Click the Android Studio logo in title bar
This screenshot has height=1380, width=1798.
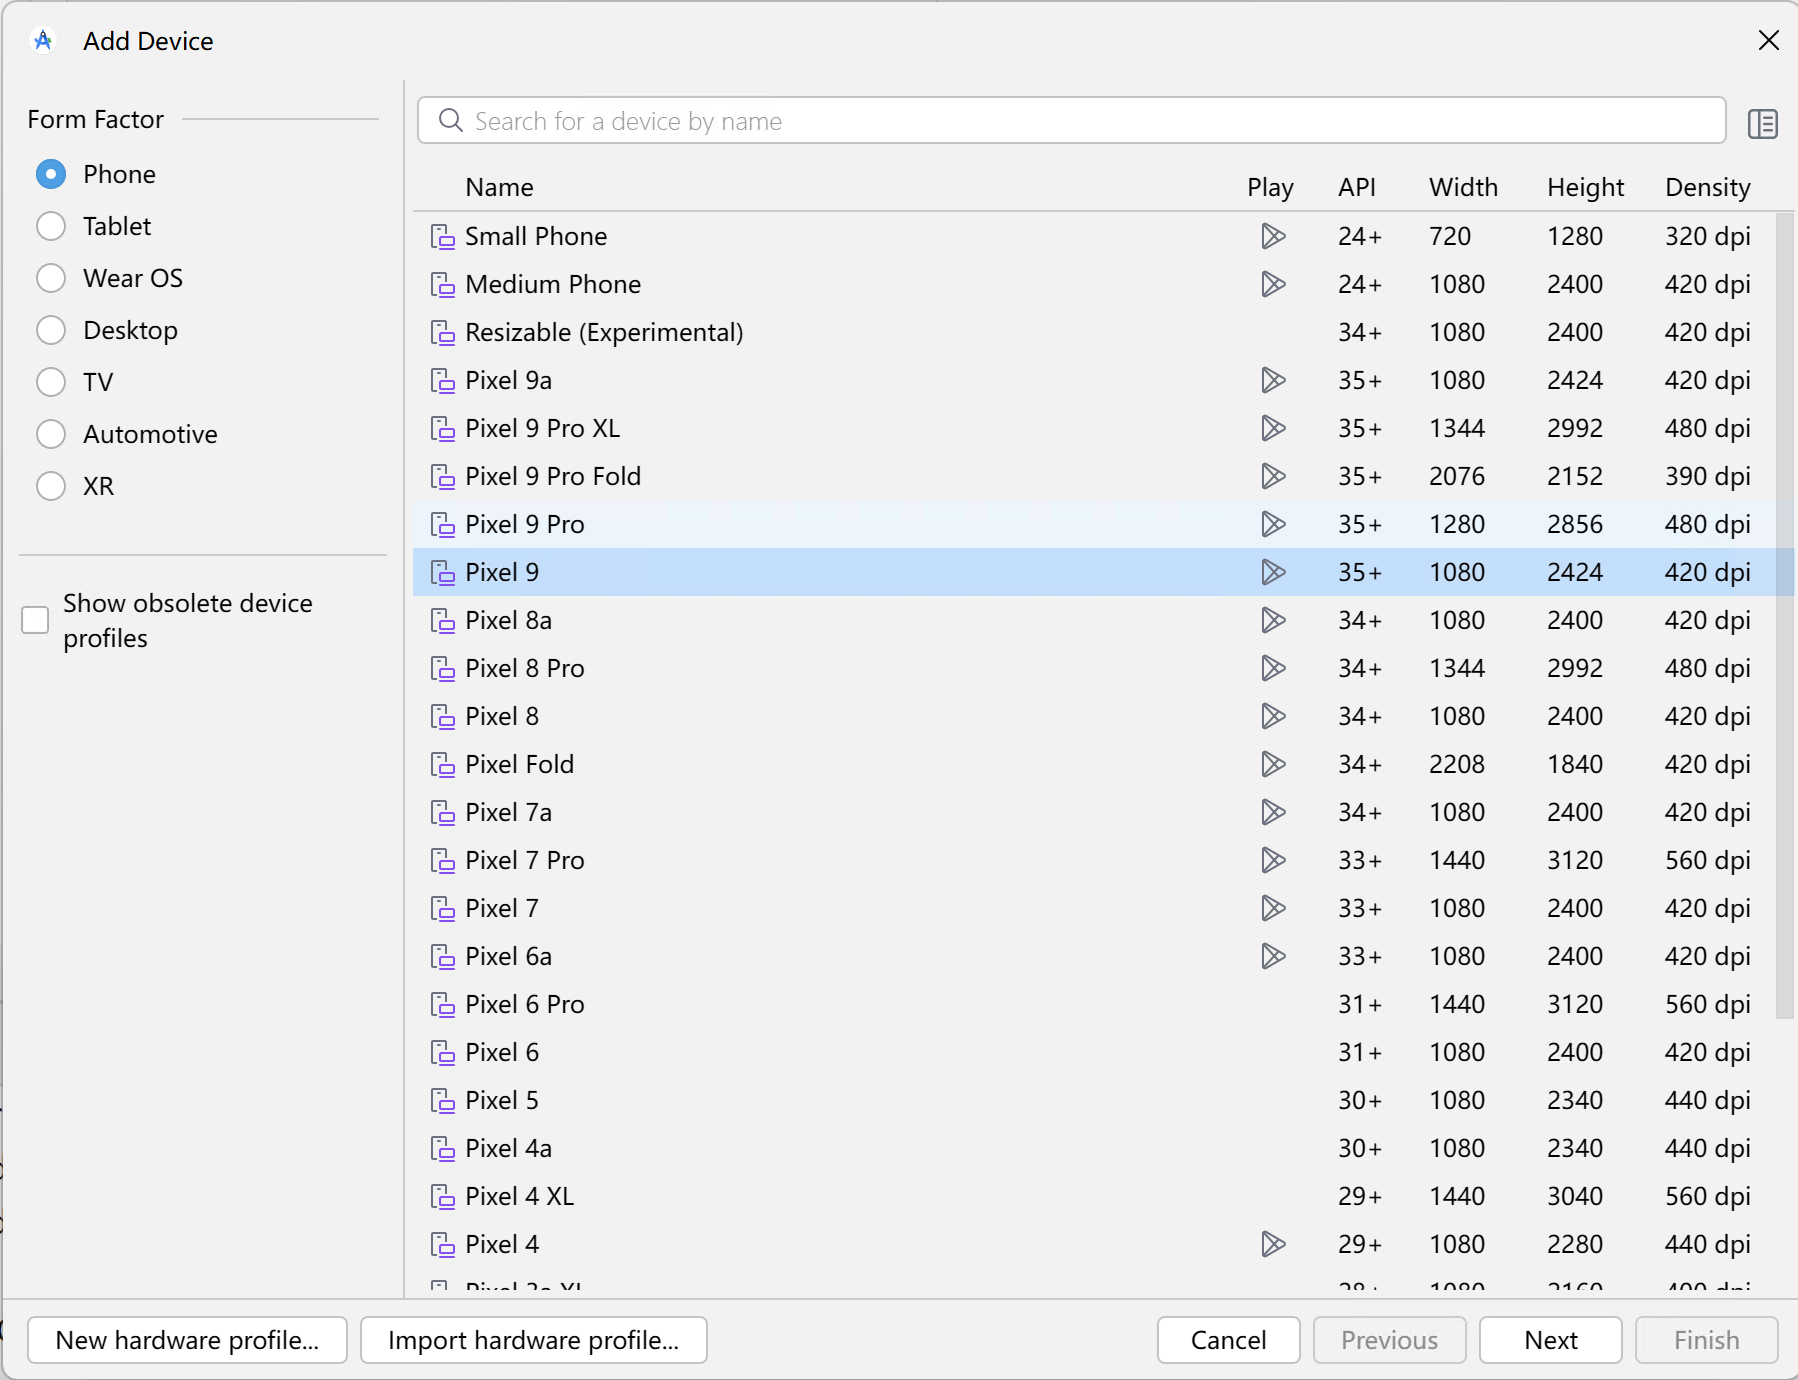(x=43, y=41)
